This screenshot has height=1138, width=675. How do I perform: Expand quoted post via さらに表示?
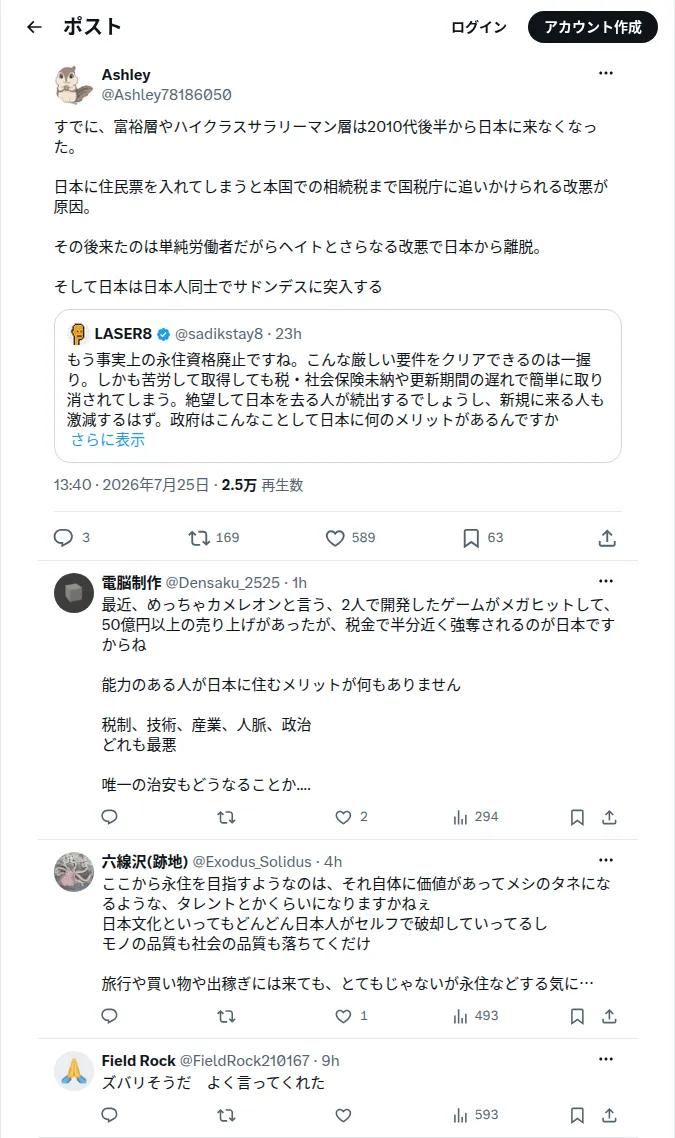[x=107, y=440]
